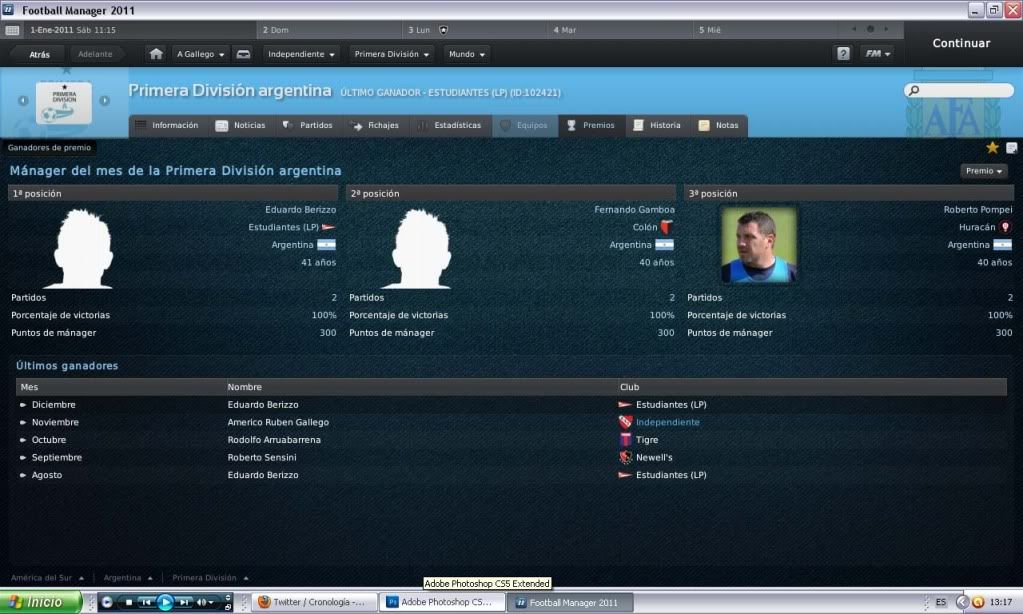
Task: Click the Tigre badge in winners list
Action: click(625, 440)
